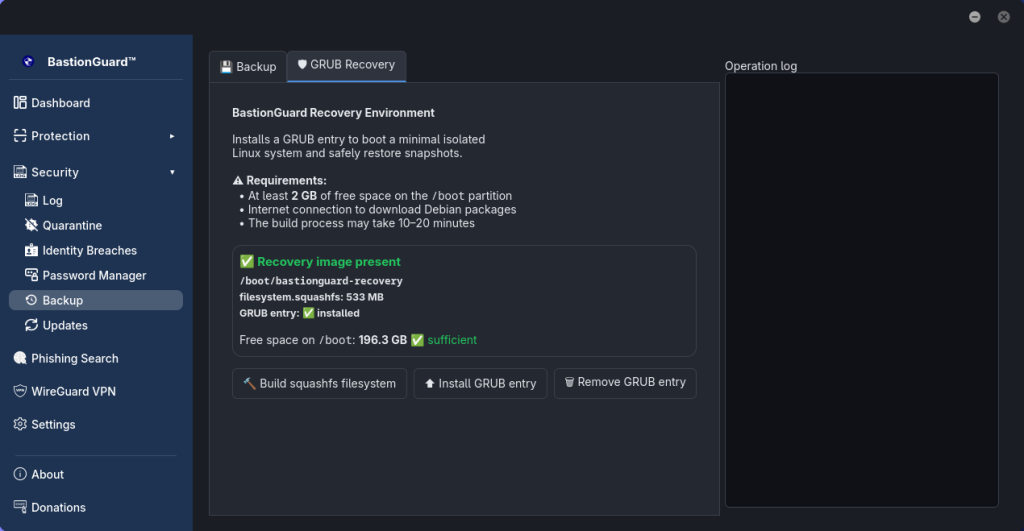1024x531 pixels.
Task: Open WireGuard VPN page
Action: click(96, 391)
